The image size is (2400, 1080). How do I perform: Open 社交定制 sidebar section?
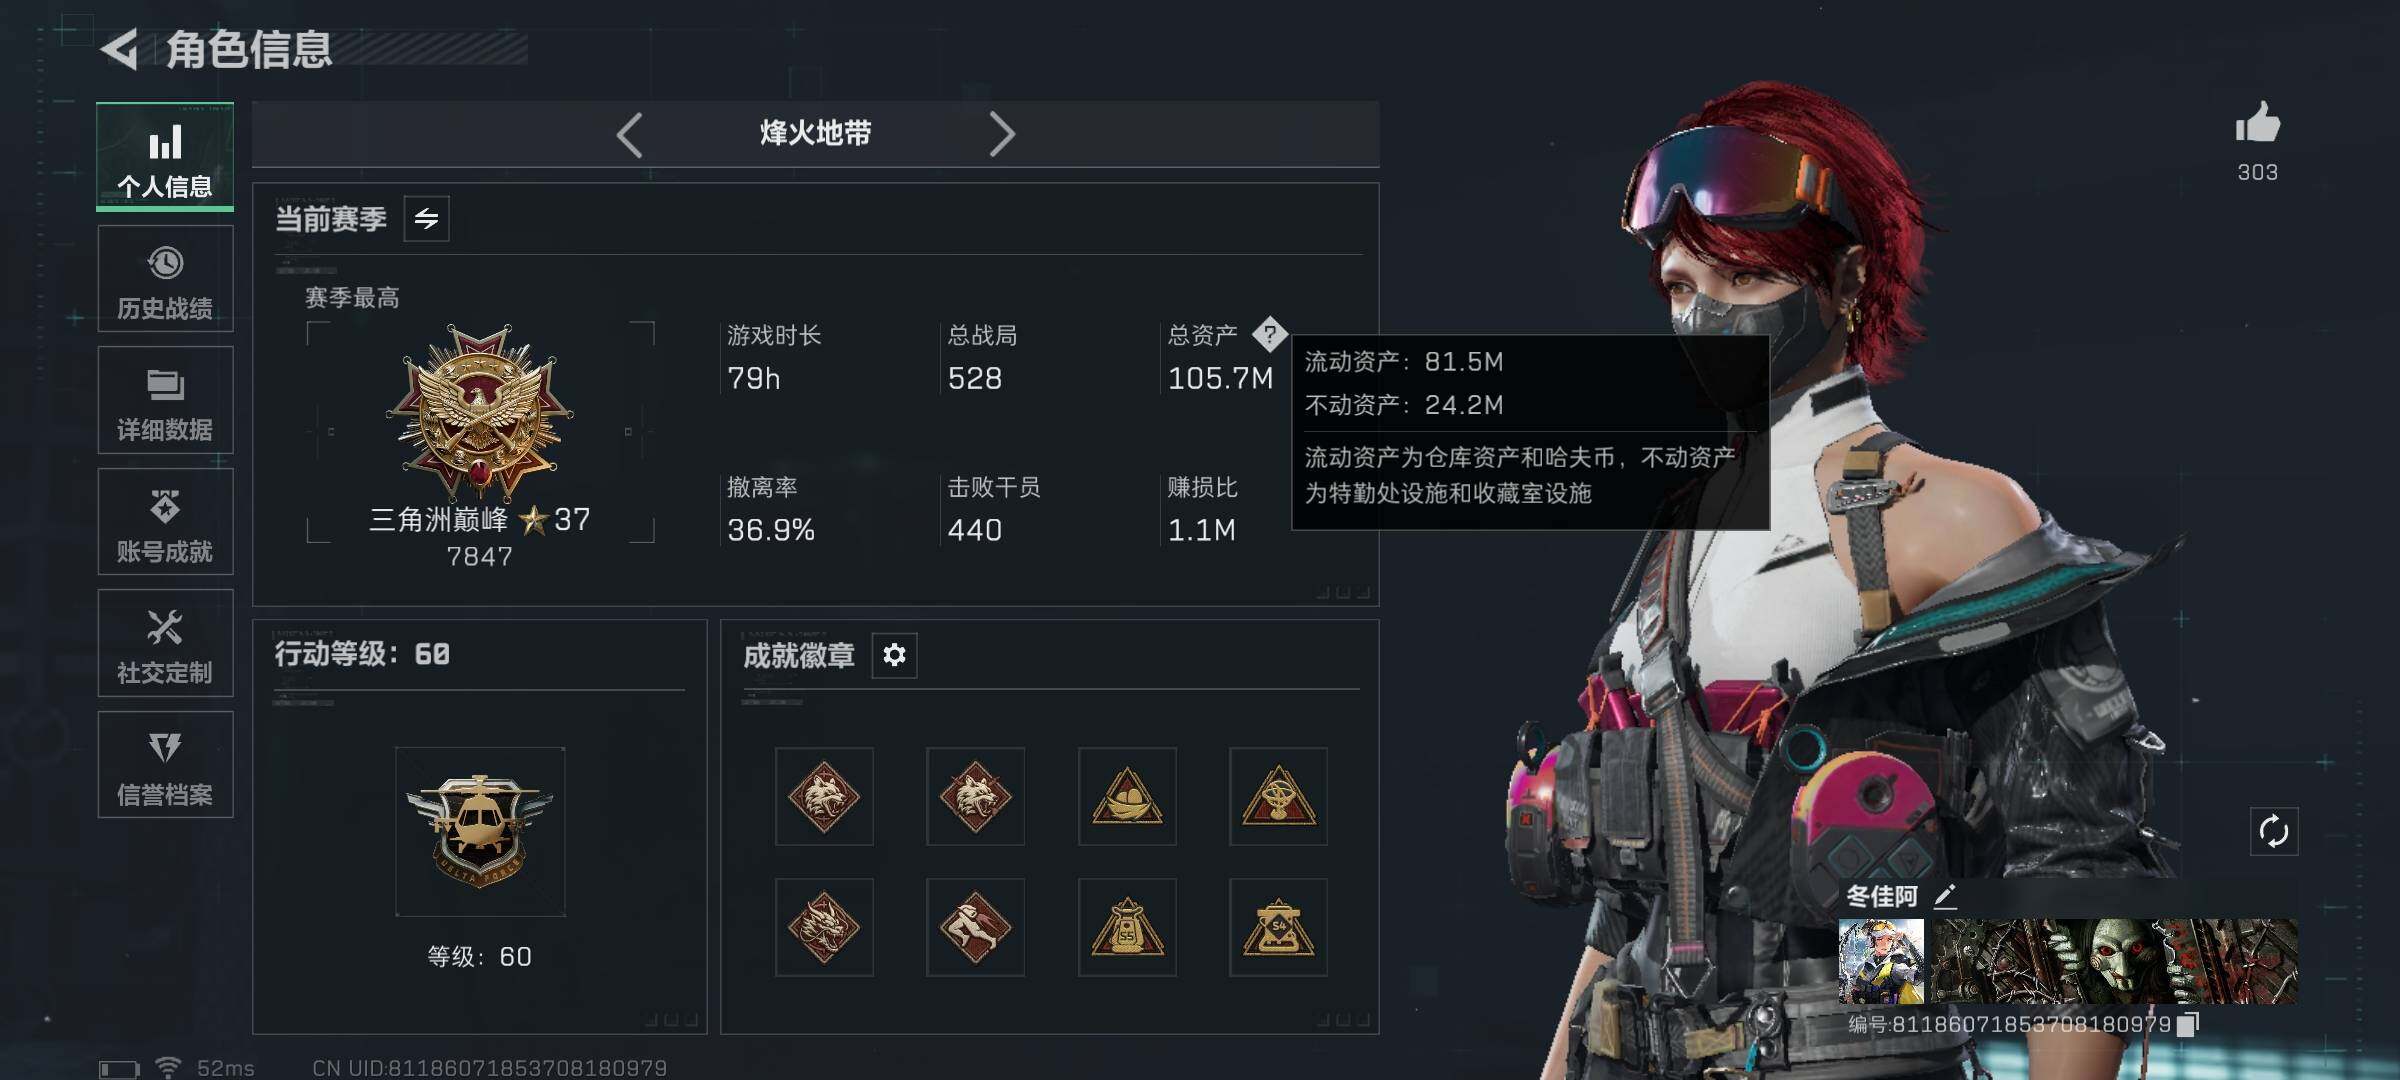click(165, 643)
